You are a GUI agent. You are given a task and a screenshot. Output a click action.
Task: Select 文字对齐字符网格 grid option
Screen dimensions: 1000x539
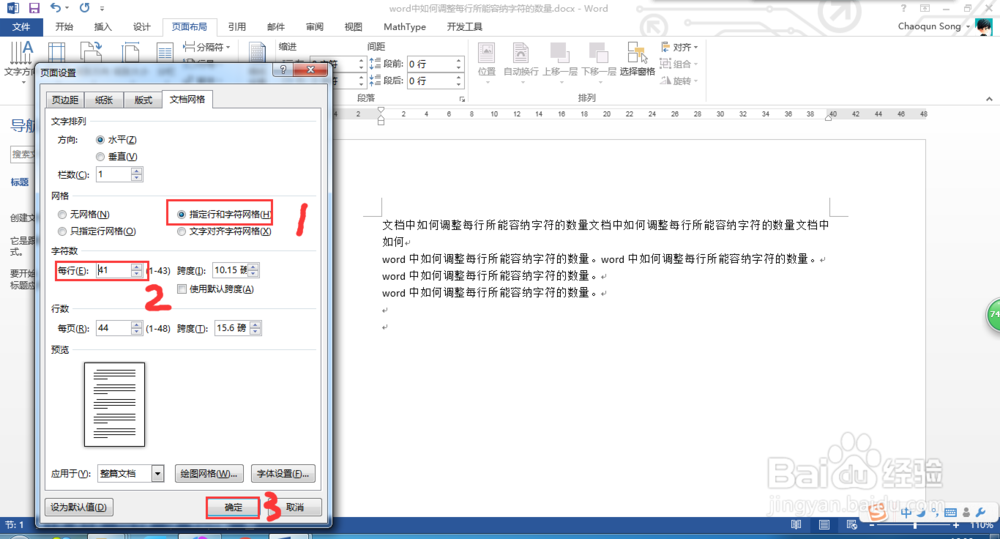tap(181, 231)
